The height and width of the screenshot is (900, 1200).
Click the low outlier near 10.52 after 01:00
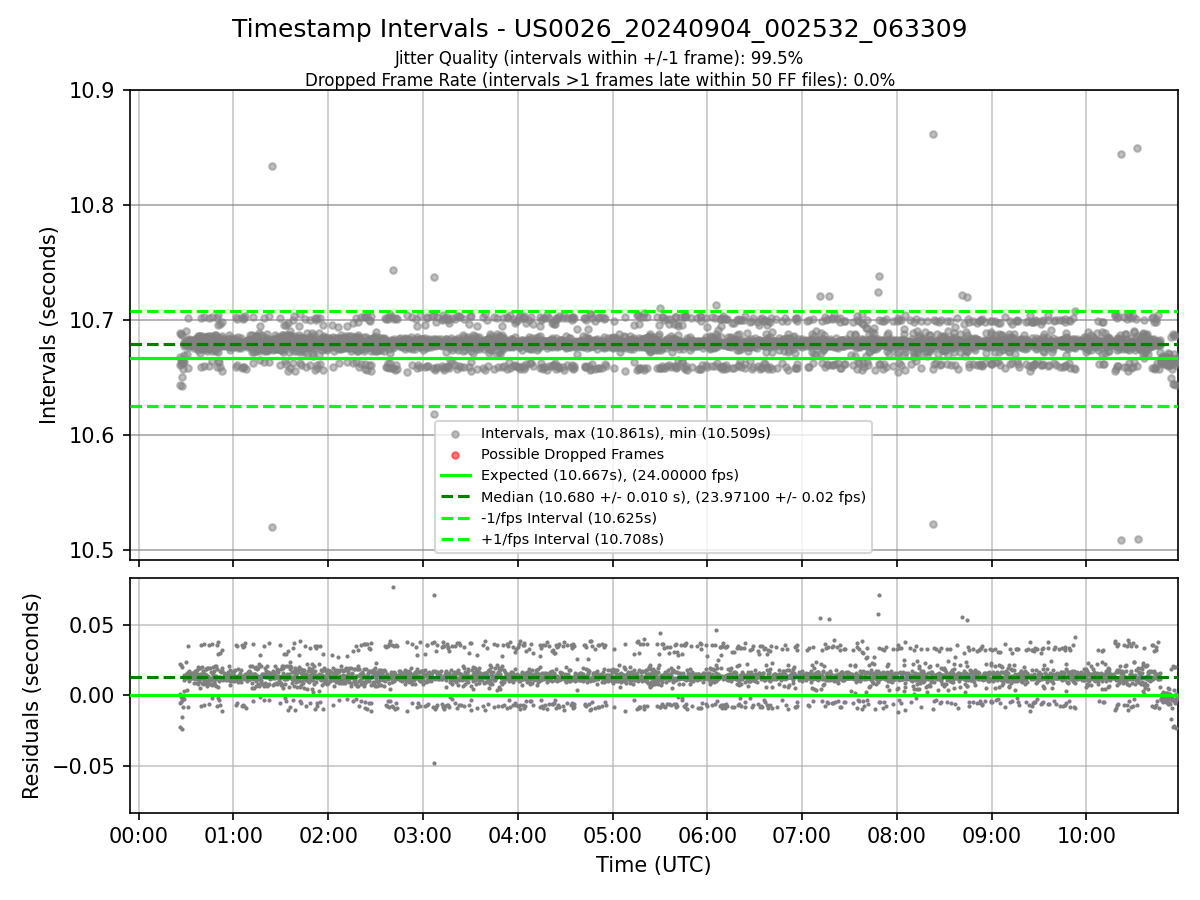(x=272, y=527)
